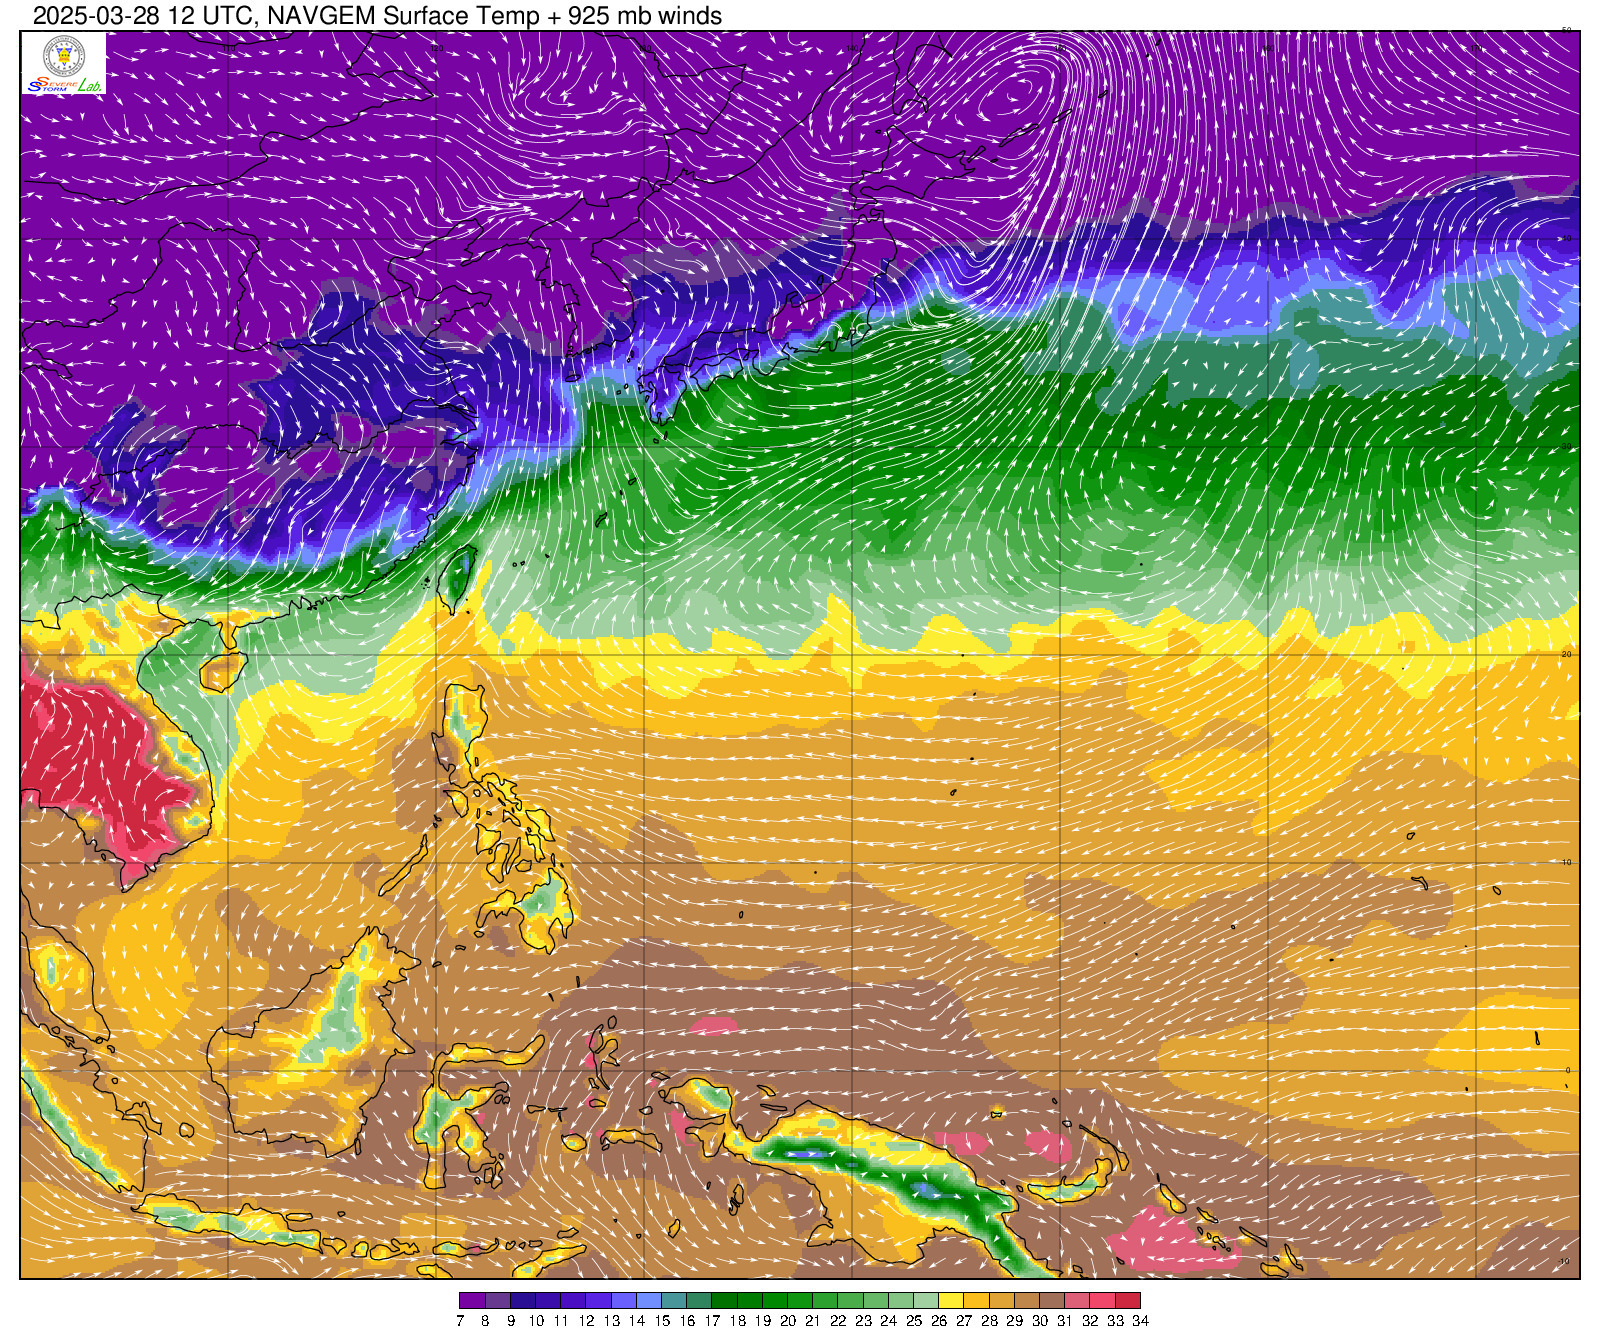Click the 120 longitude label at map top
The image size is (1600, 1340).
tap(437, 47)
